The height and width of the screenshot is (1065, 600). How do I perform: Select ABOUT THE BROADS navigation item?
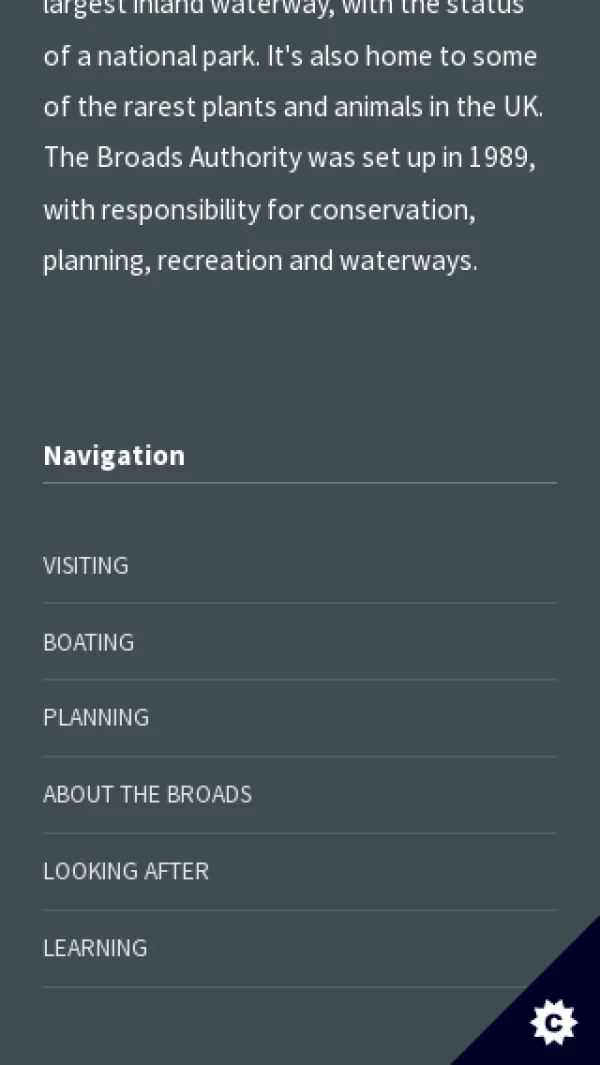[147, 795]
